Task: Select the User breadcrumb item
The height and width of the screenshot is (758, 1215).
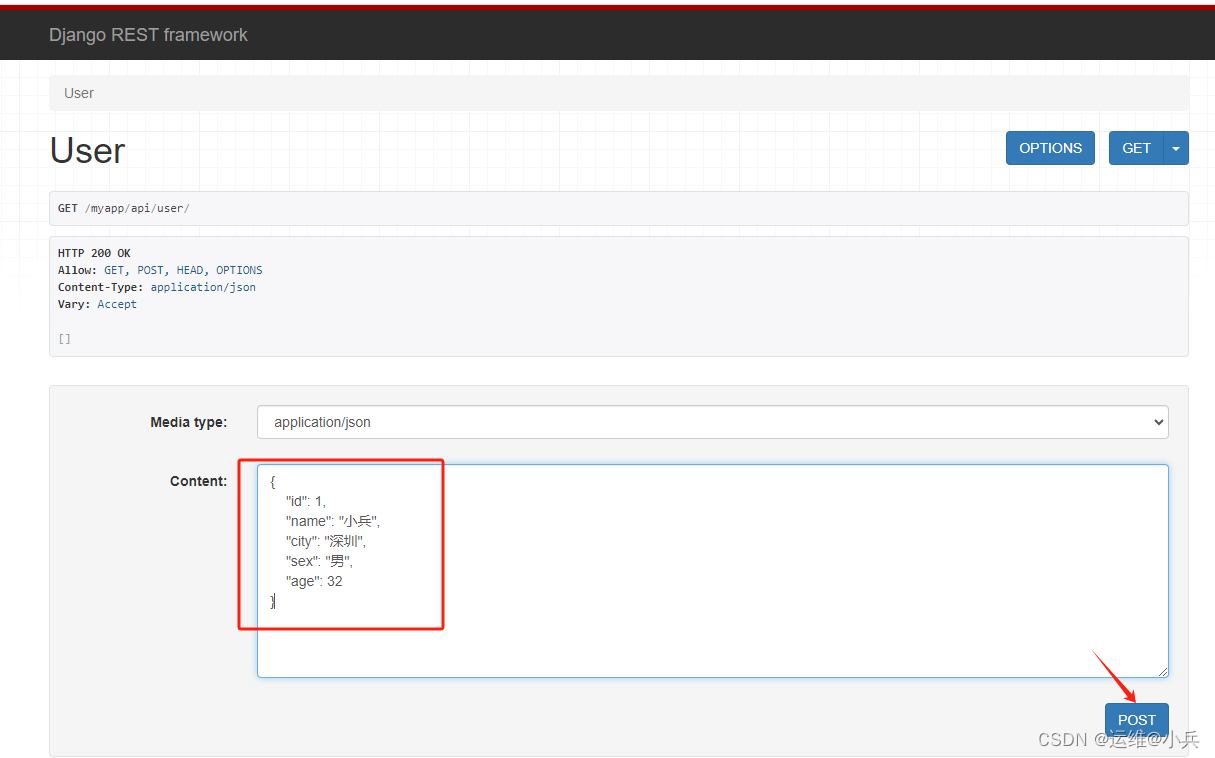Action: 79,93
